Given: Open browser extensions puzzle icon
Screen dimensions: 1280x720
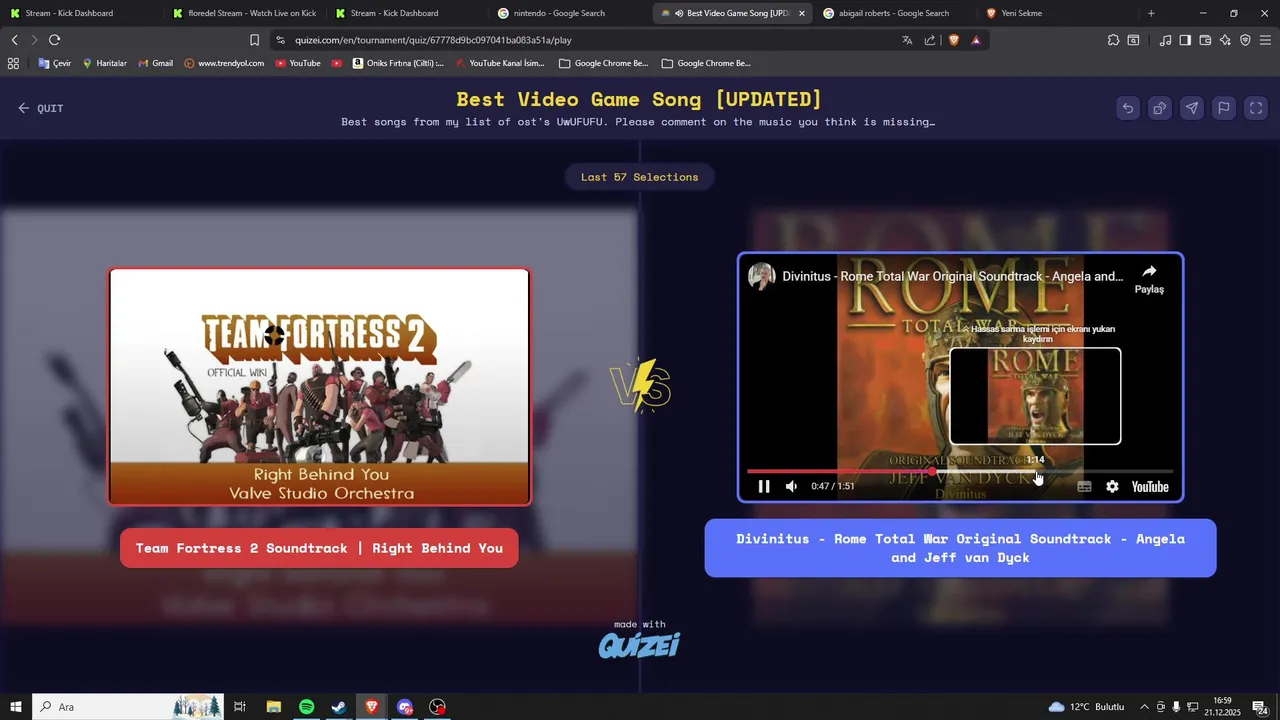Looking at the screenshot, I should tap(1113, 40).
